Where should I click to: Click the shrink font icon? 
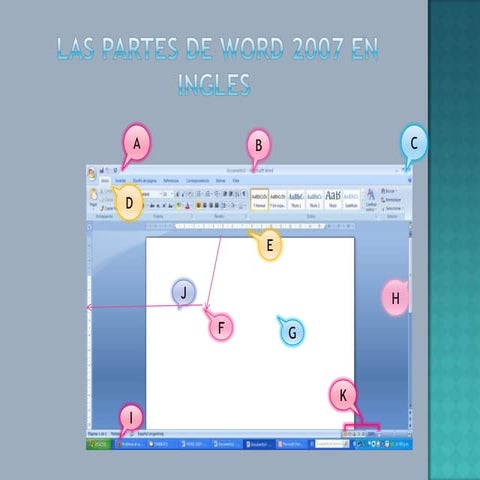point(183,194)
